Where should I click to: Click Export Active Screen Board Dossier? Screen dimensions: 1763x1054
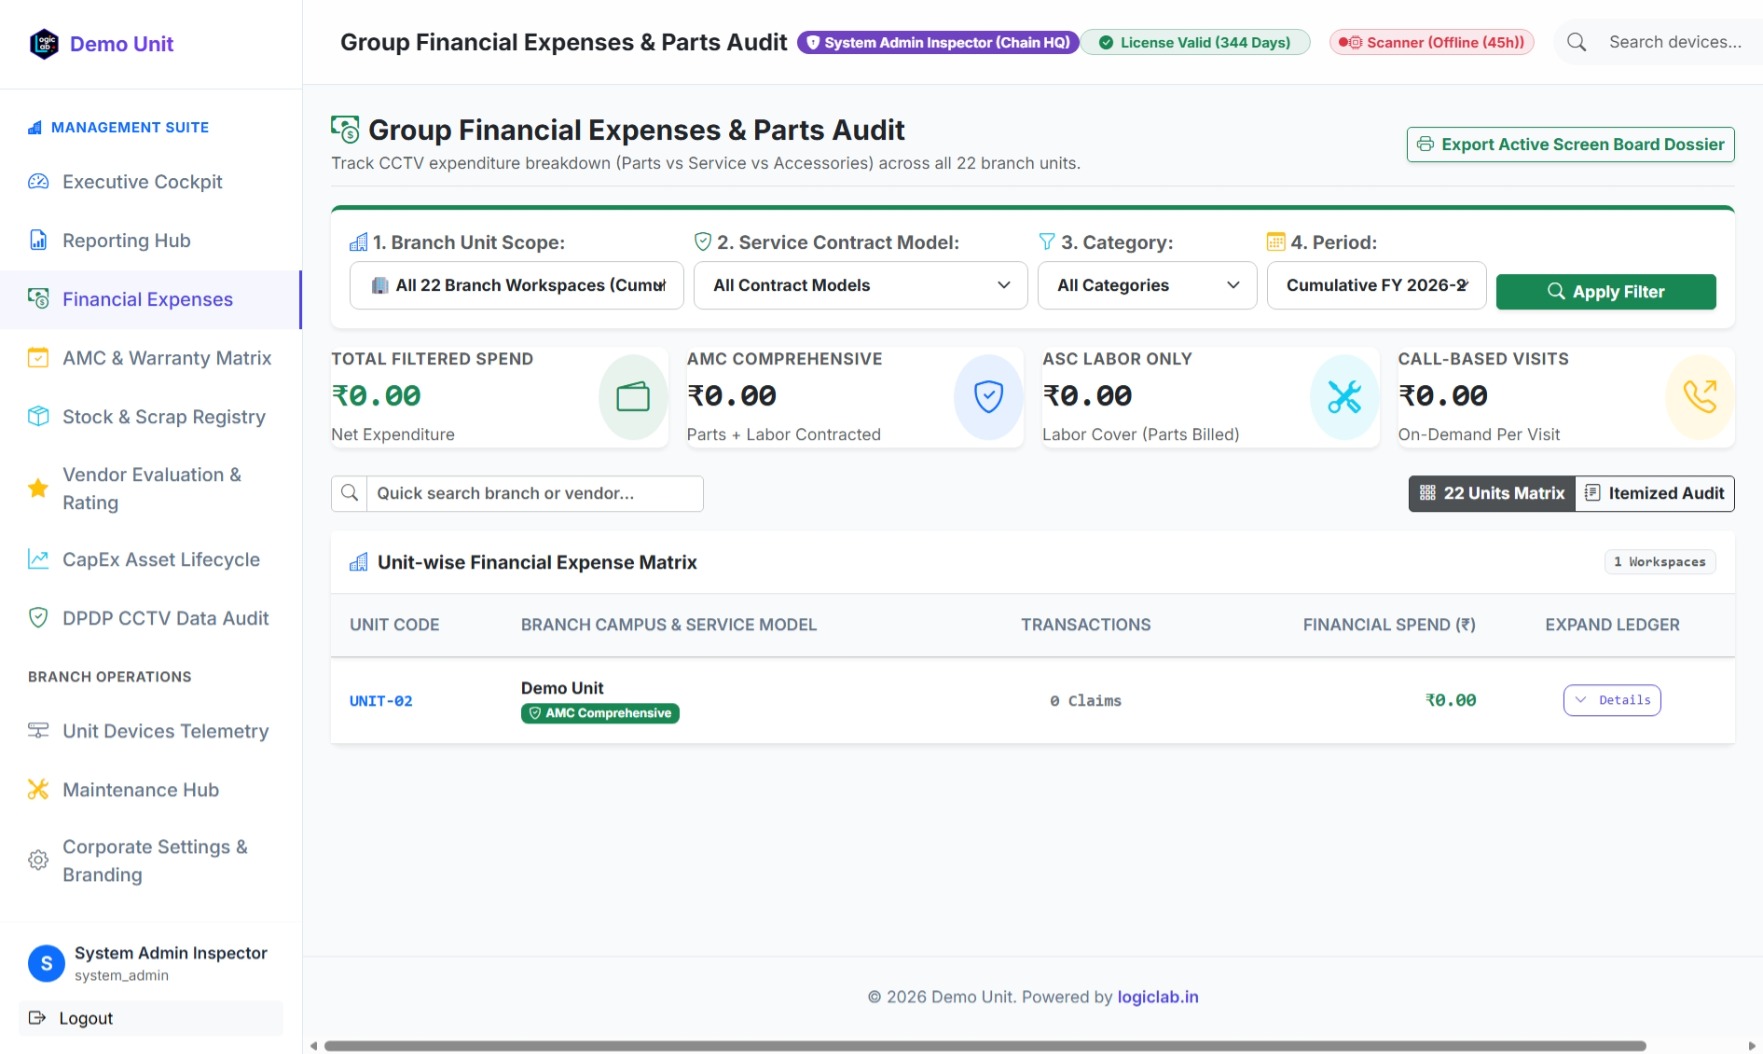[1570, 144]
